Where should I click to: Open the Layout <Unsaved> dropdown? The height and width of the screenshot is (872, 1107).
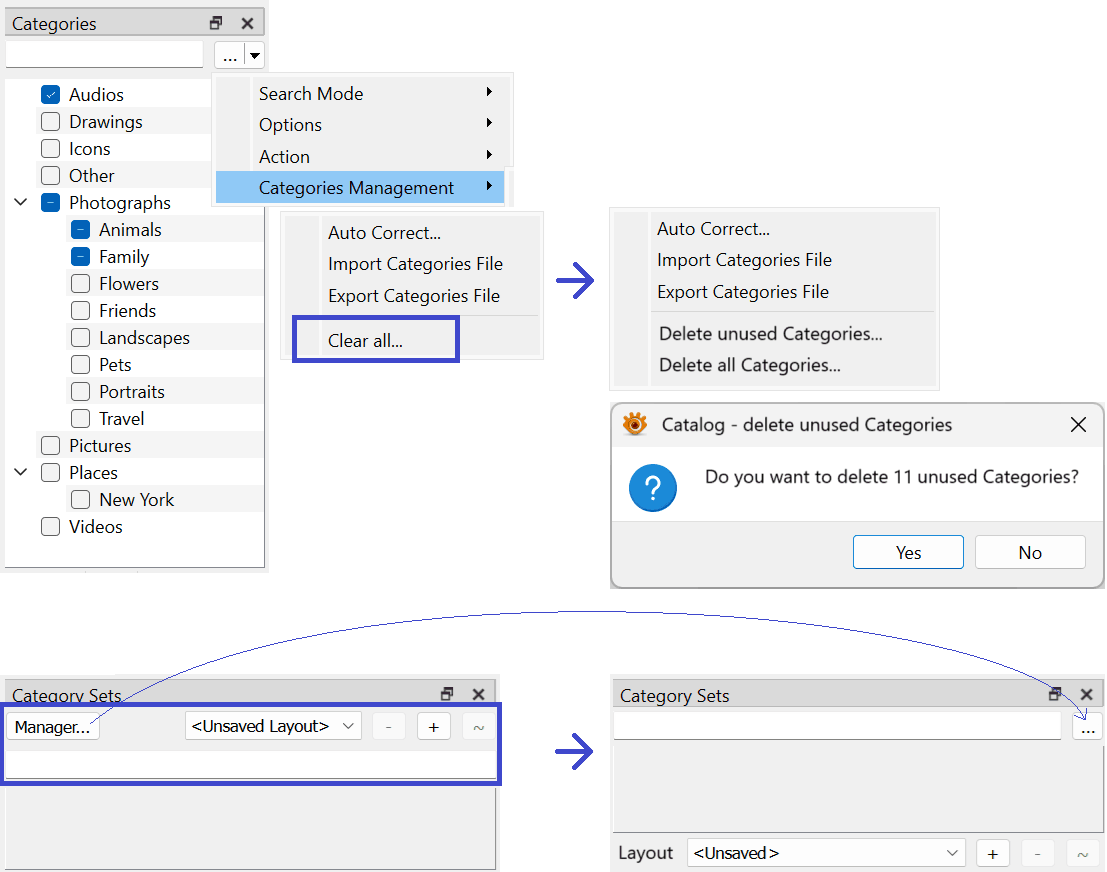click(x=826, y=853)
